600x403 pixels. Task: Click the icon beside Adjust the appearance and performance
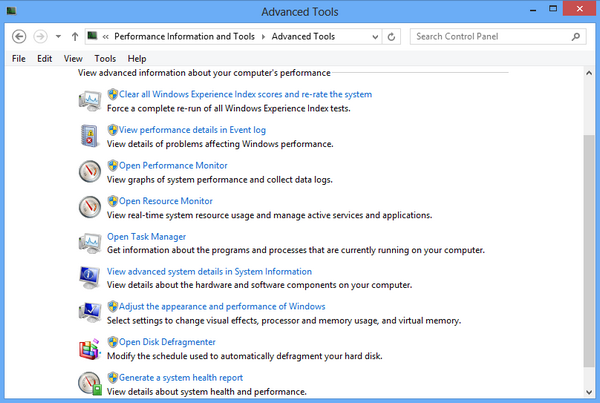click(90, 312)
